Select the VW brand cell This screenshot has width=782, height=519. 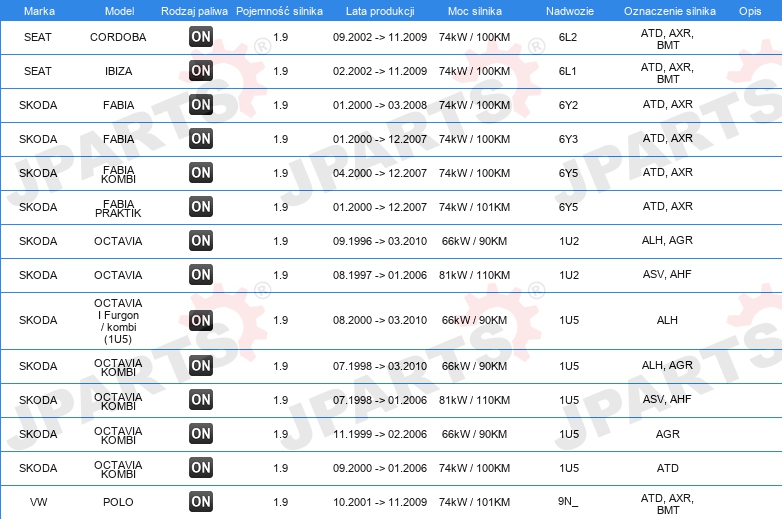[38, 502]
